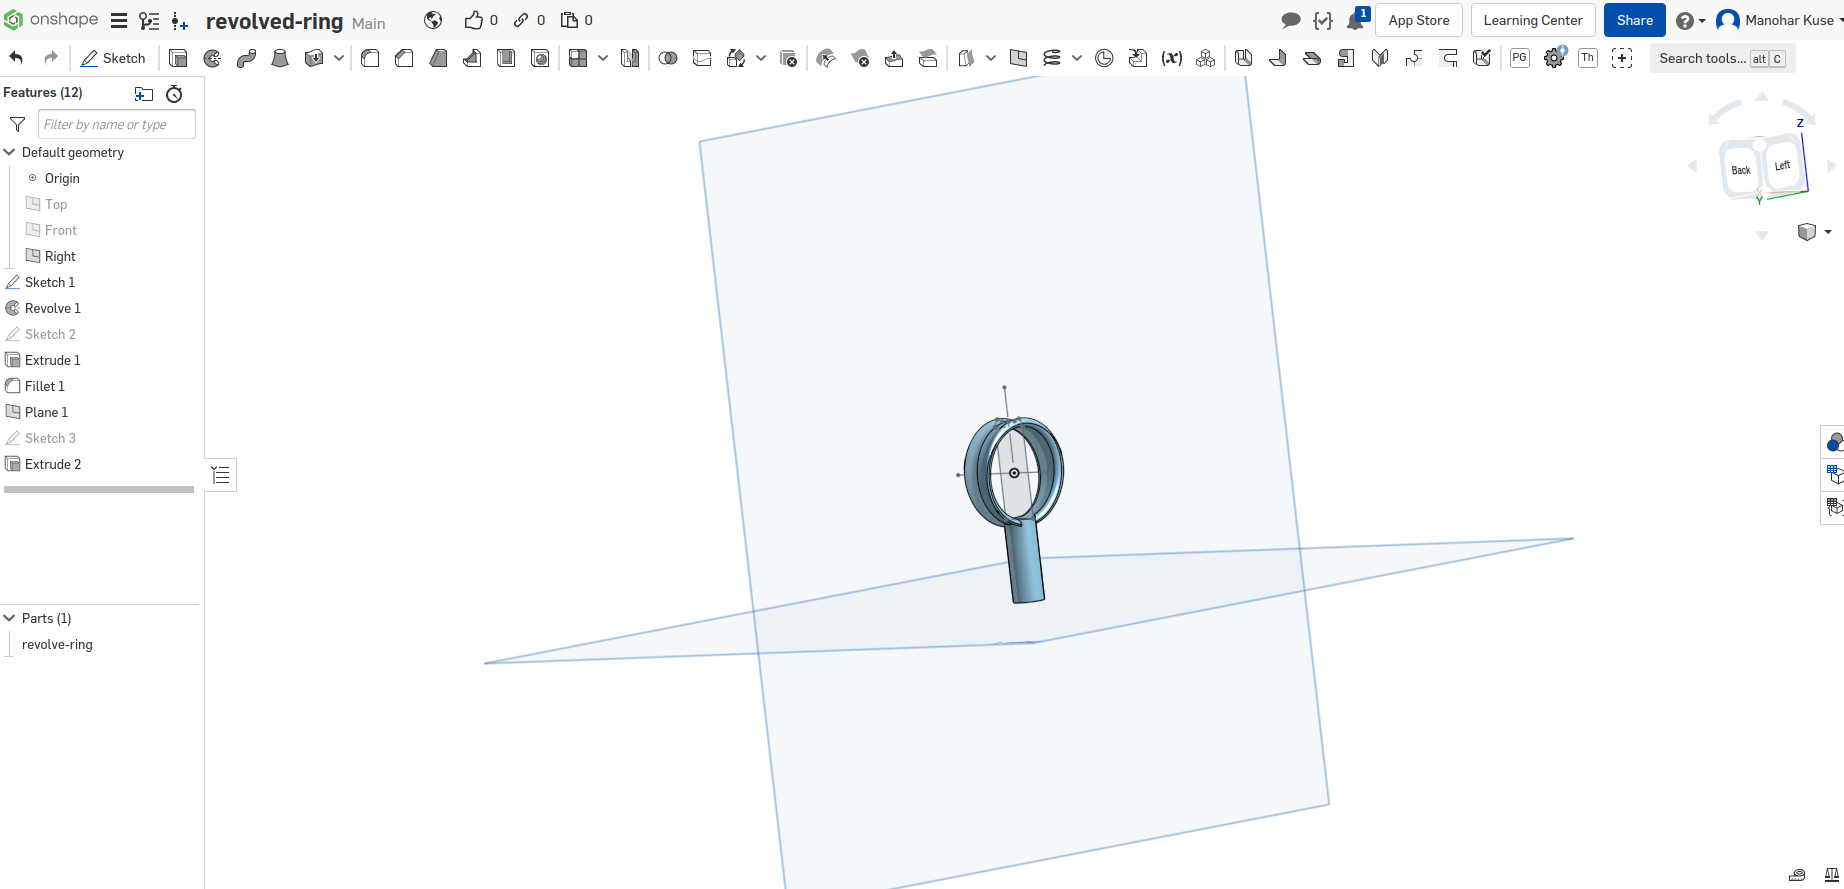Screen dimensions: 1844x889
Task: Click the Share button
Action: pos(1634,20)
